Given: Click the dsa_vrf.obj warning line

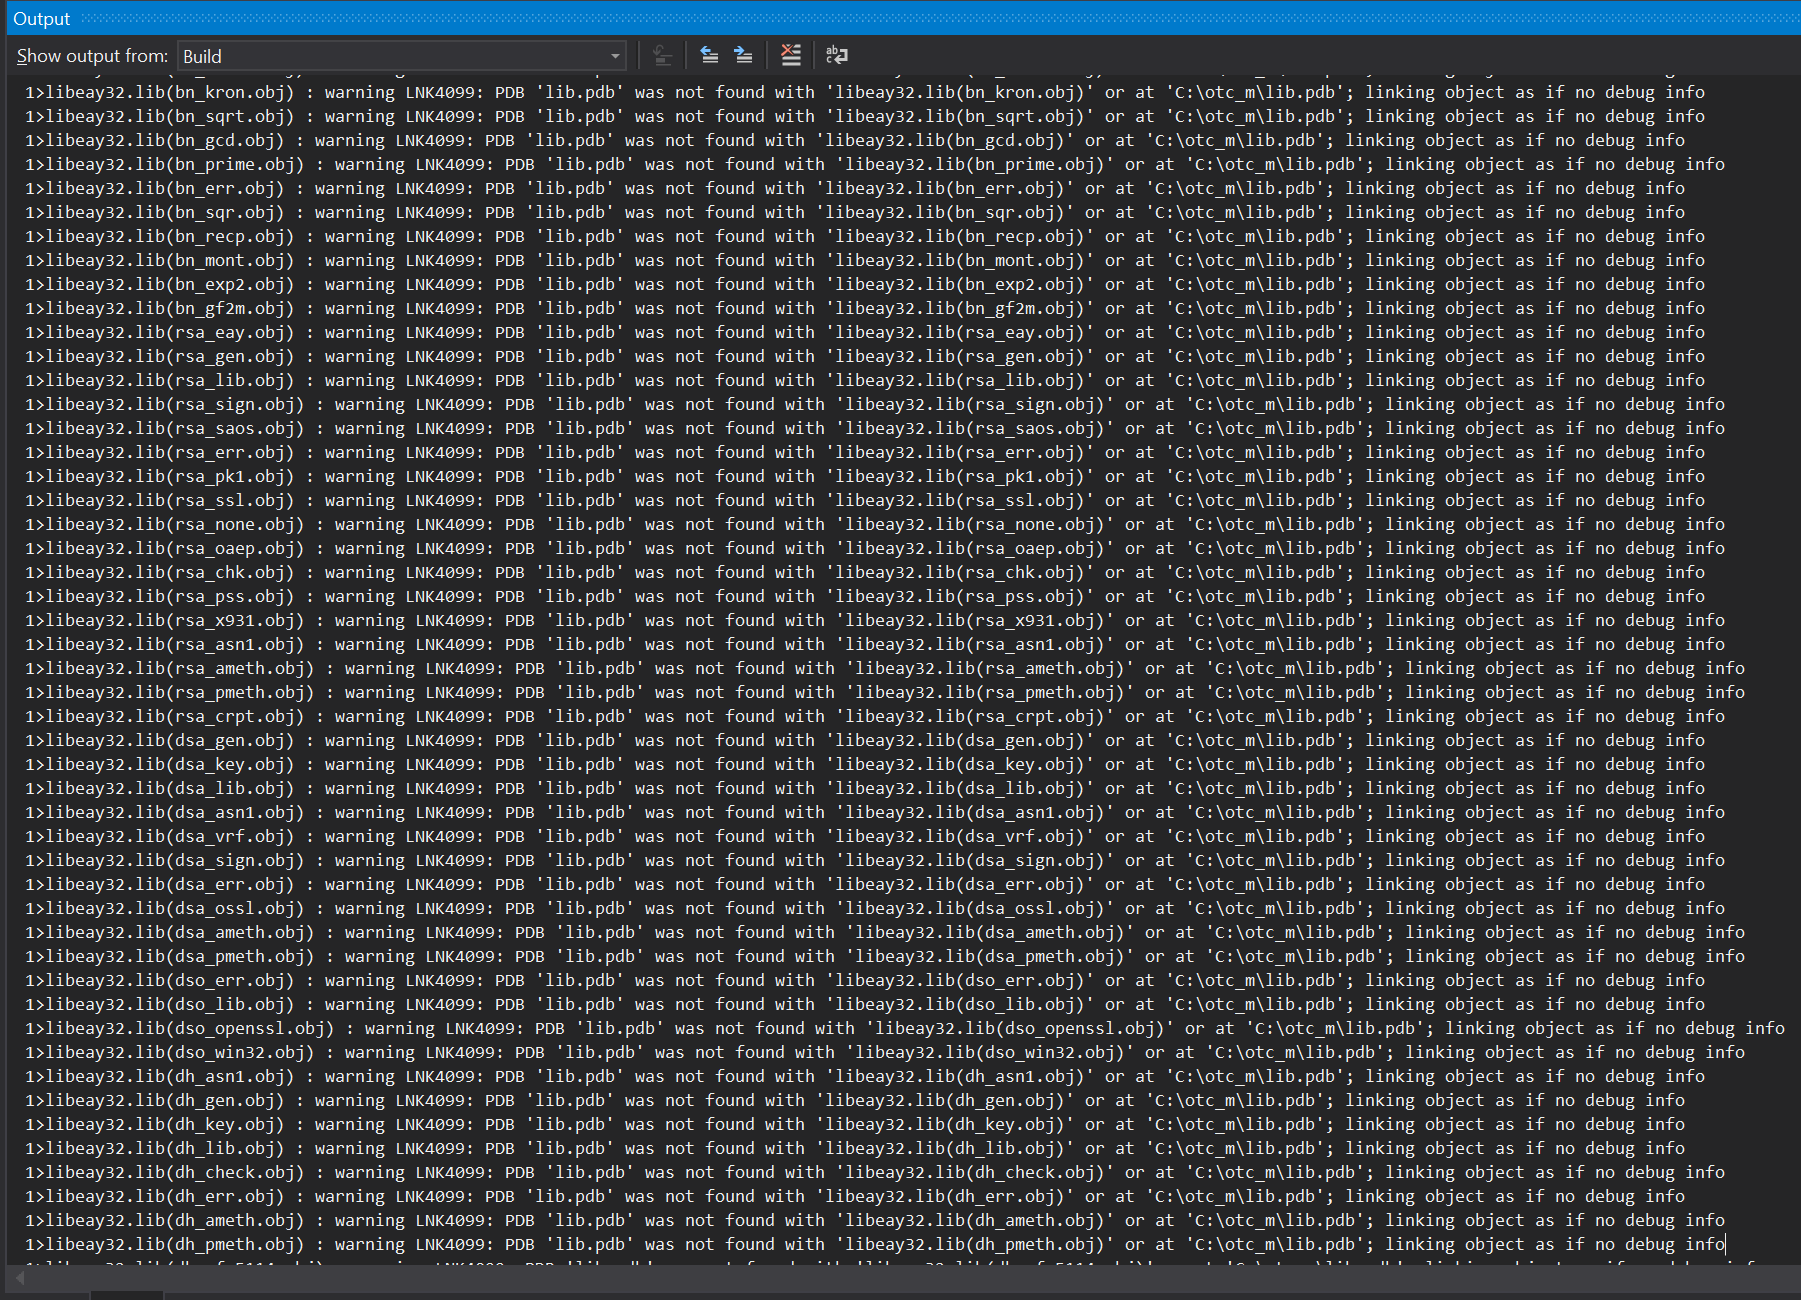Looking at the screenshot, I should [x=865, y=836].
